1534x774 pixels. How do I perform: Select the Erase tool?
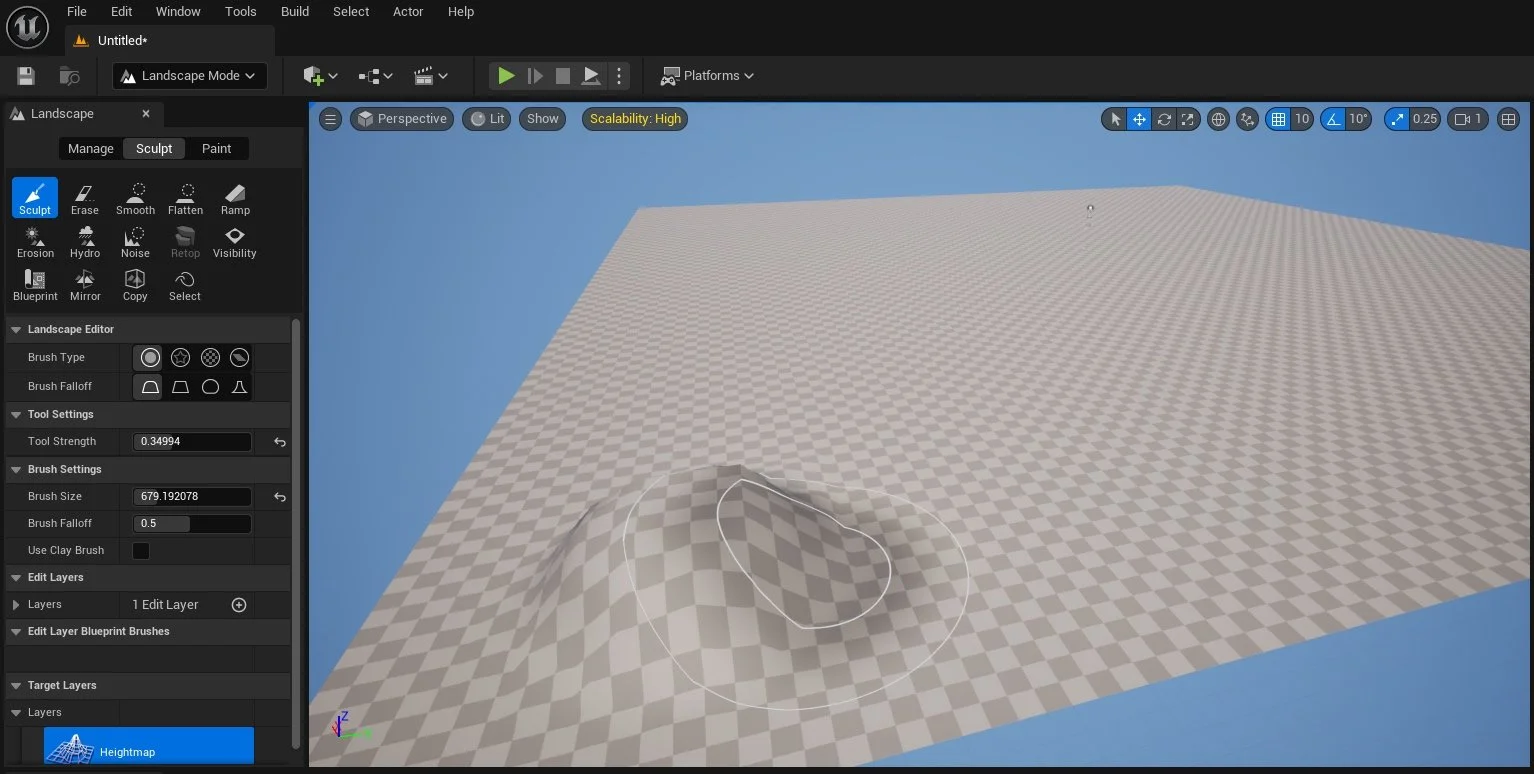pos(85,197)
